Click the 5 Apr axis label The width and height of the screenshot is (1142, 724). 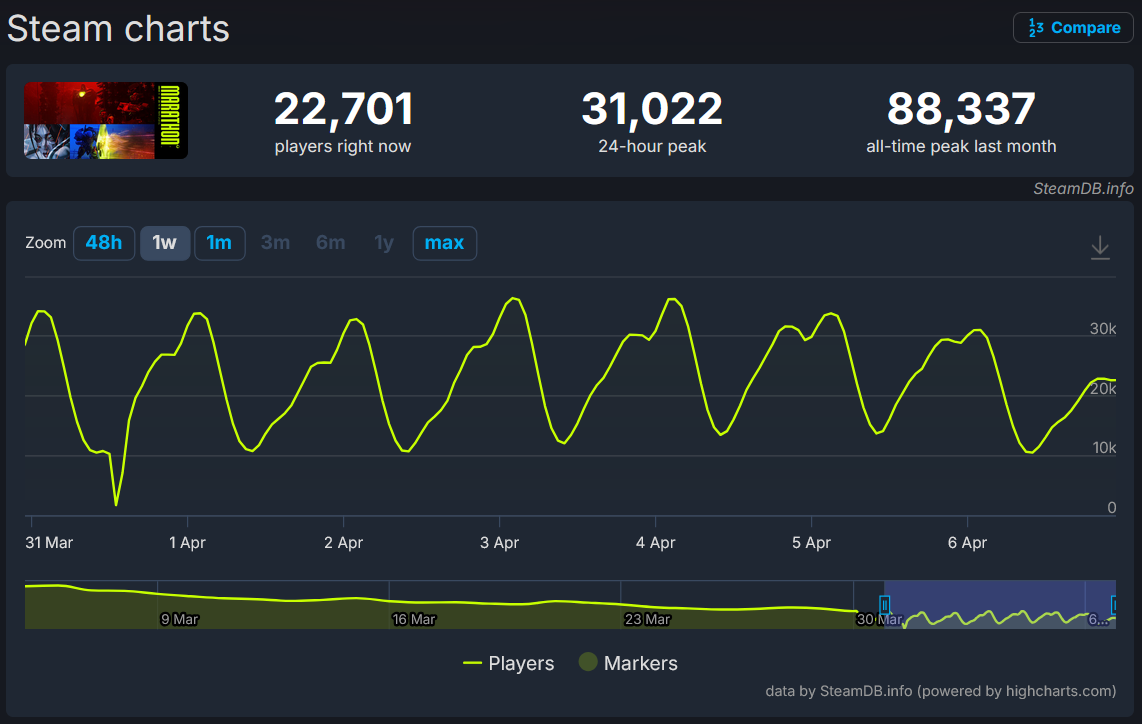(x=811, y=543)
